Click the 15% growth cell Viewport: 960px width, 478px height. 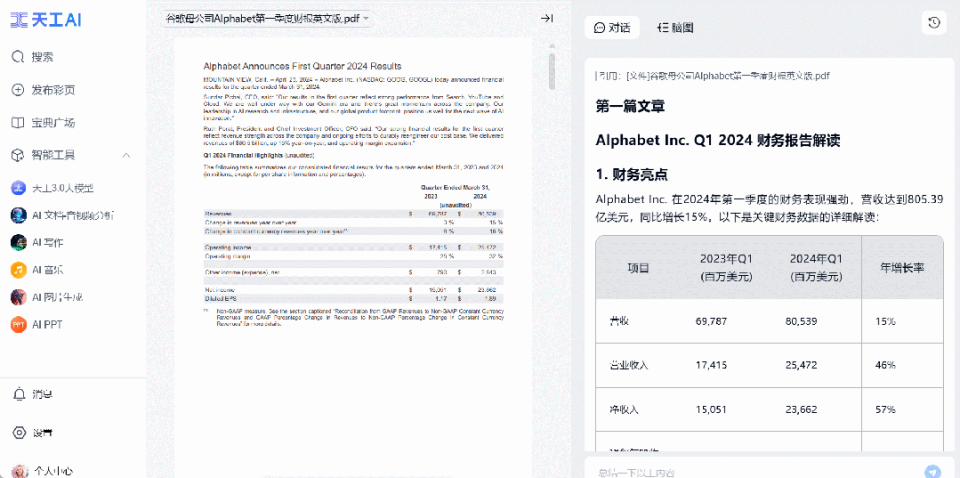click(x=885, y=321)
